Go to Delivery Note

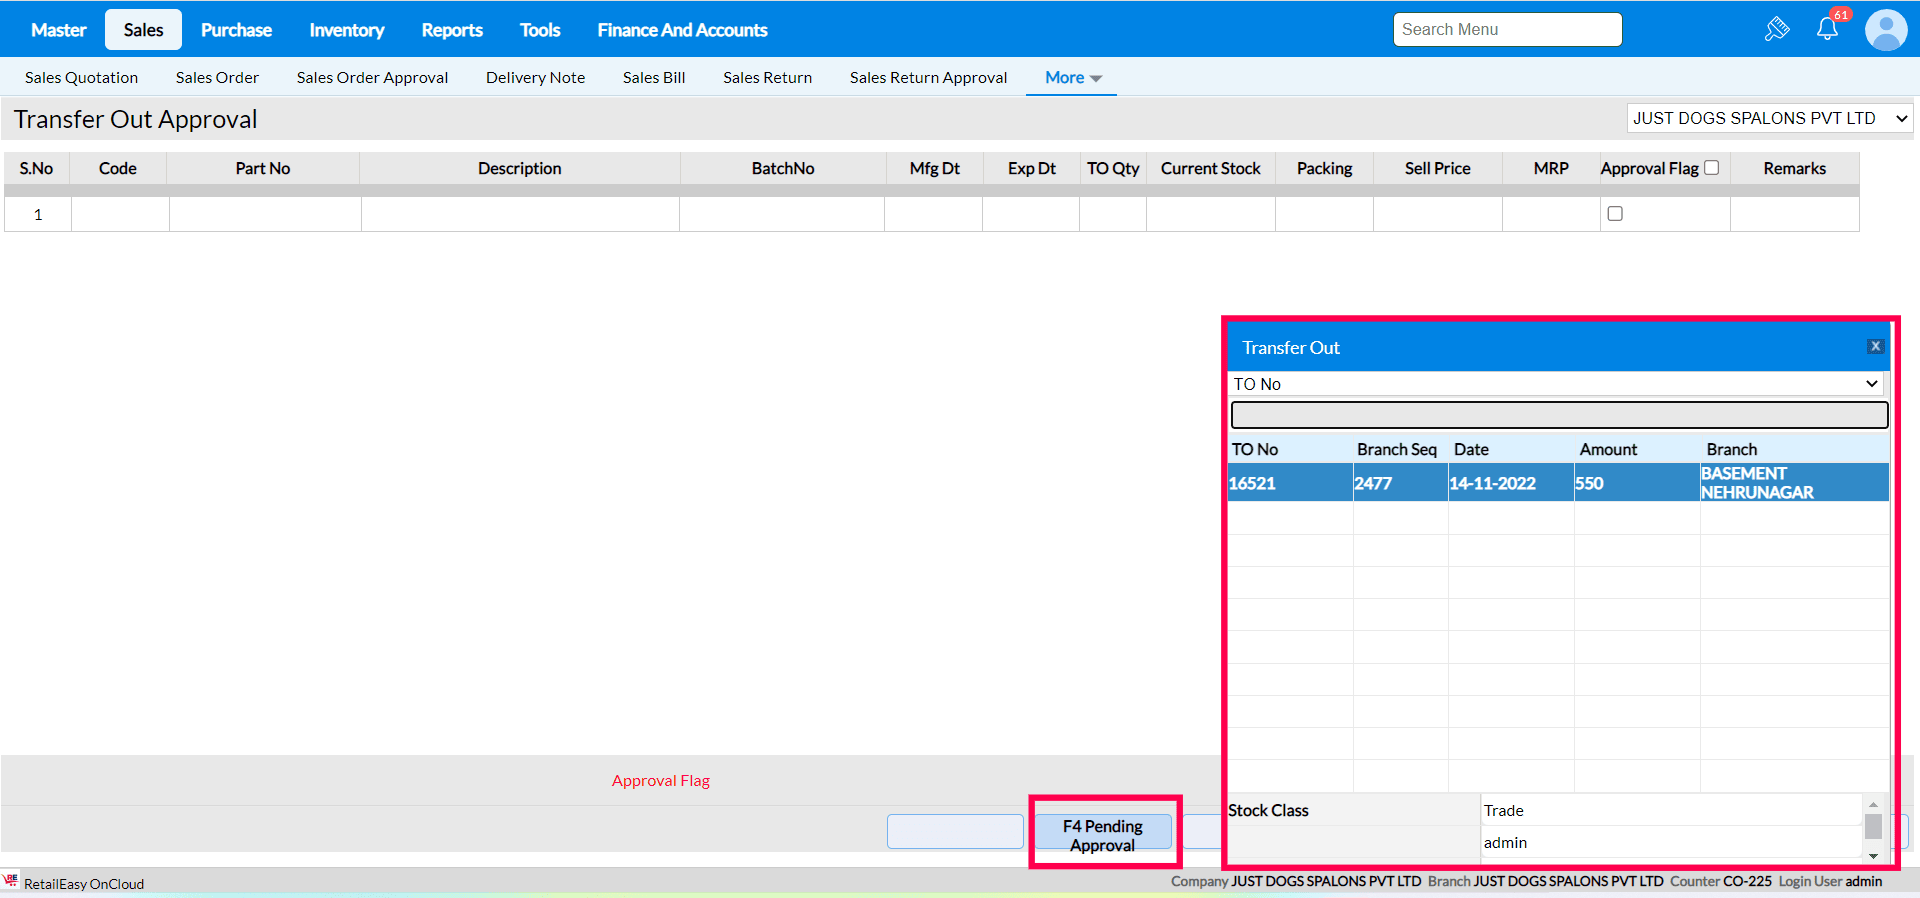535,78
